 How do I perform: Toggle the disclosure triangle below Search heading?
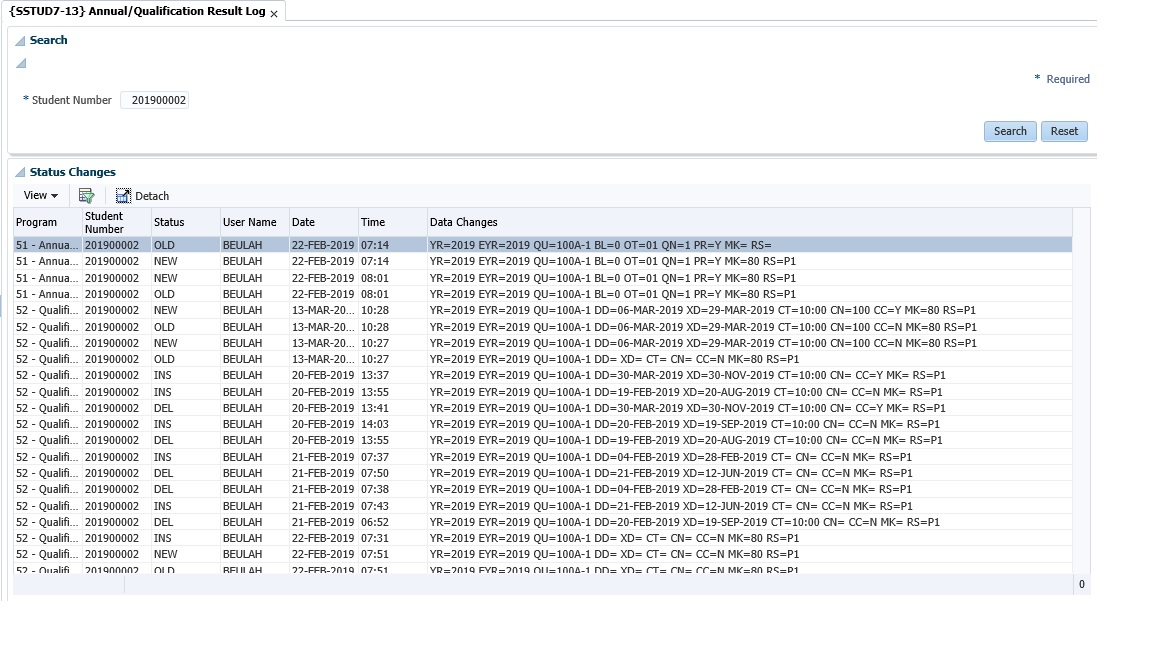[21, 64]
